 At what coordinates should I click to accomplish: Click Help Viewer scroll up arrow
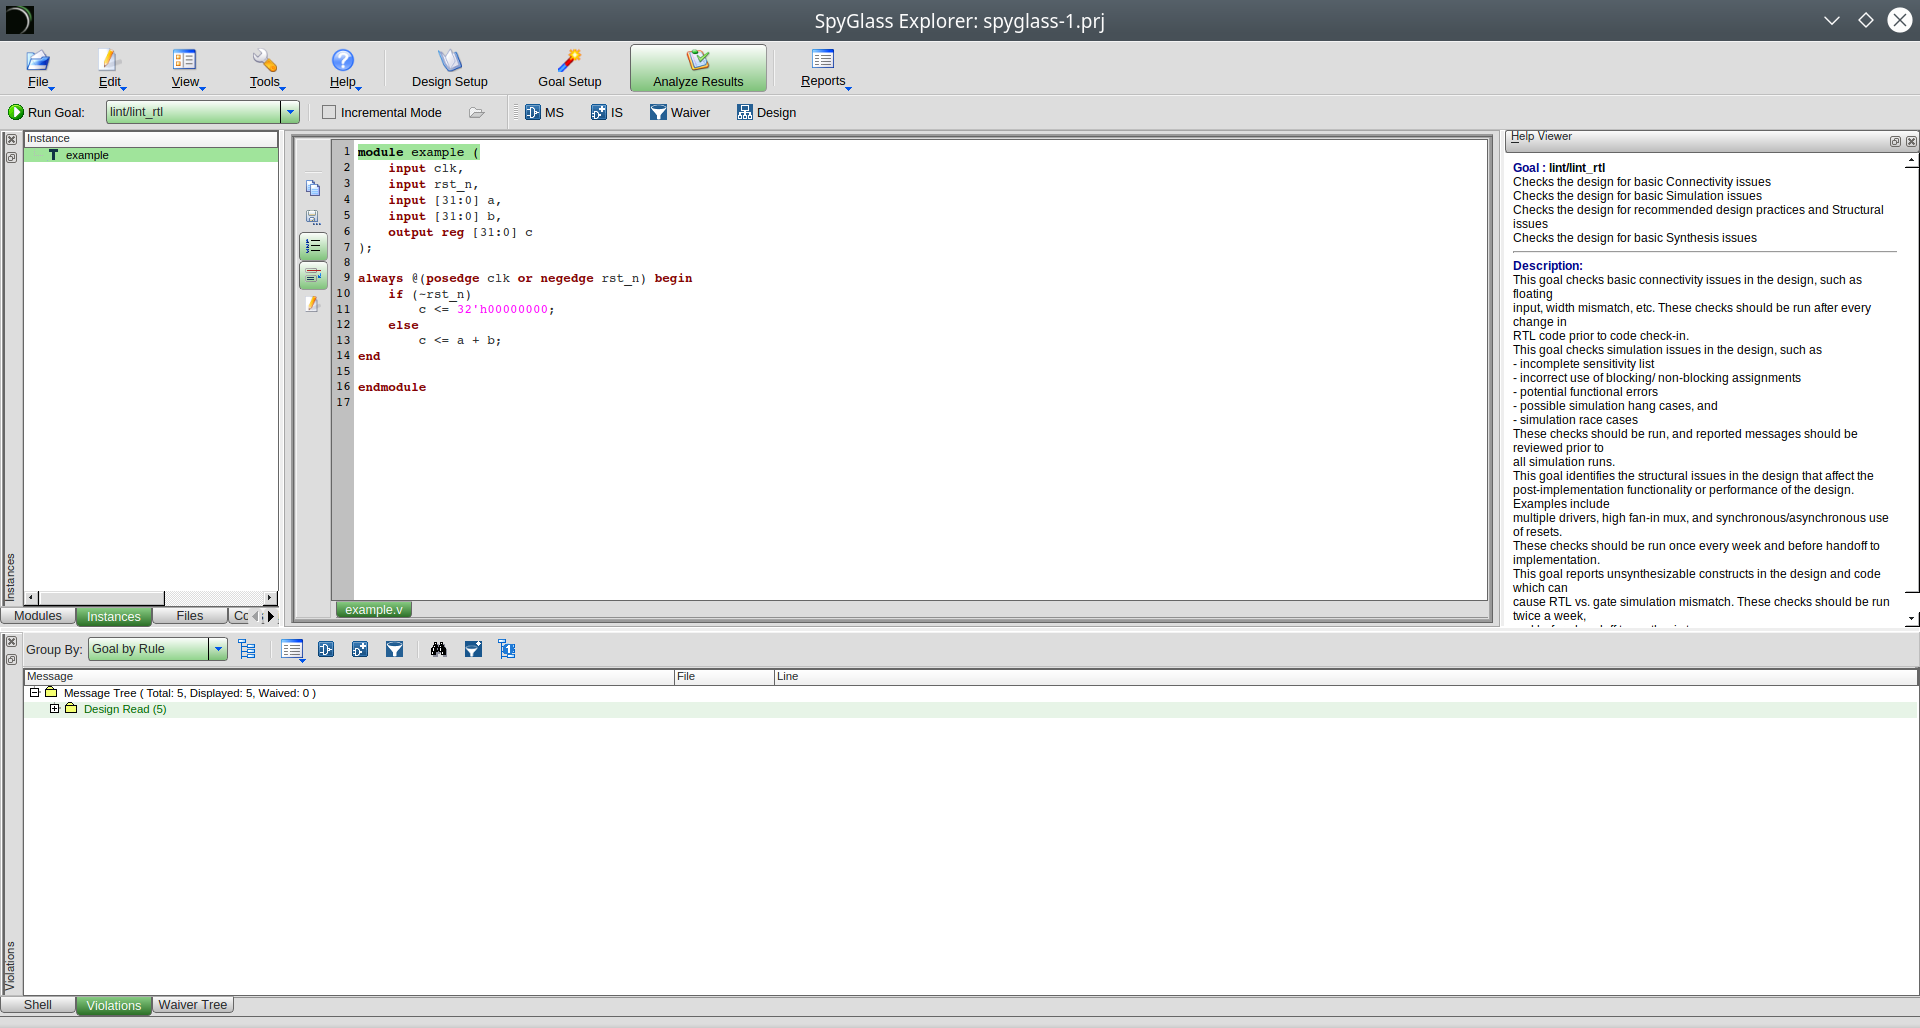point(1912,160)
